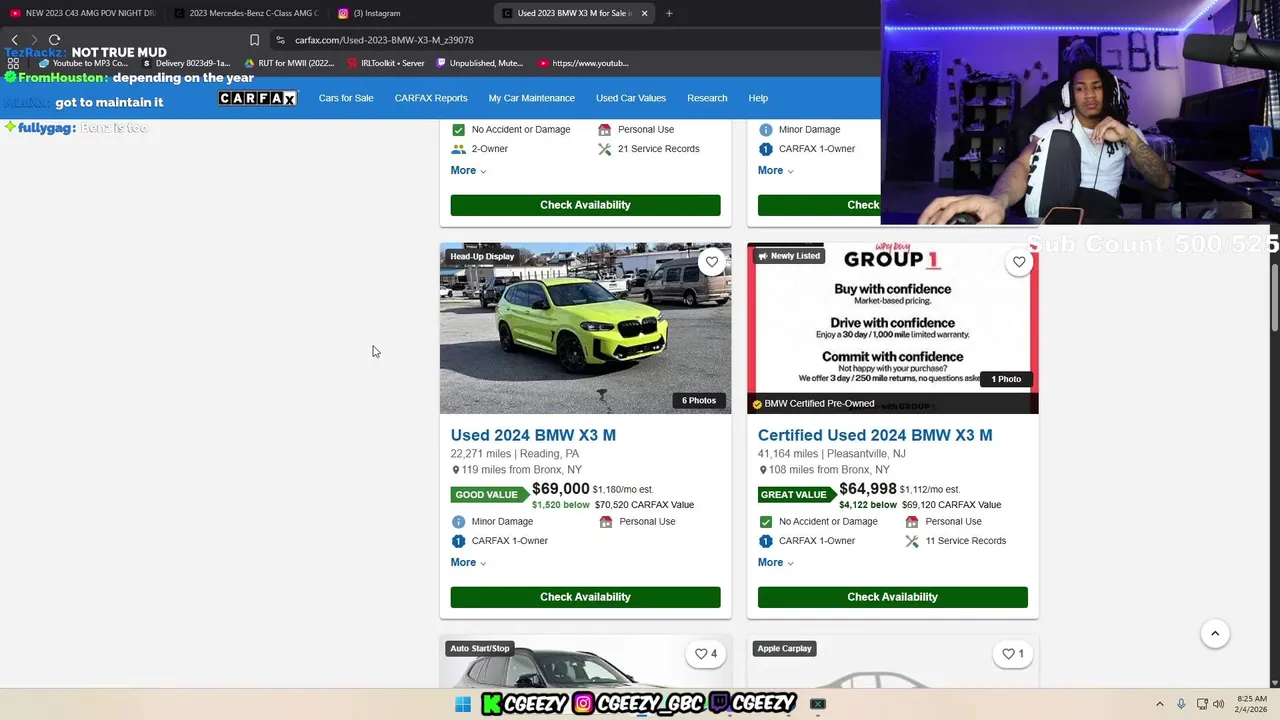The height and width of the screenshot is (720, 1280).
Task: Open the clock showing 8:25 AM
Action: tap(1252, 704)
